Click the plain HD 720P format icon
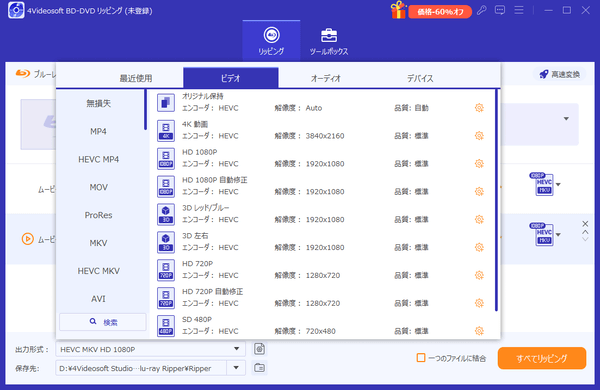600x390 pixels. point(166,270)
